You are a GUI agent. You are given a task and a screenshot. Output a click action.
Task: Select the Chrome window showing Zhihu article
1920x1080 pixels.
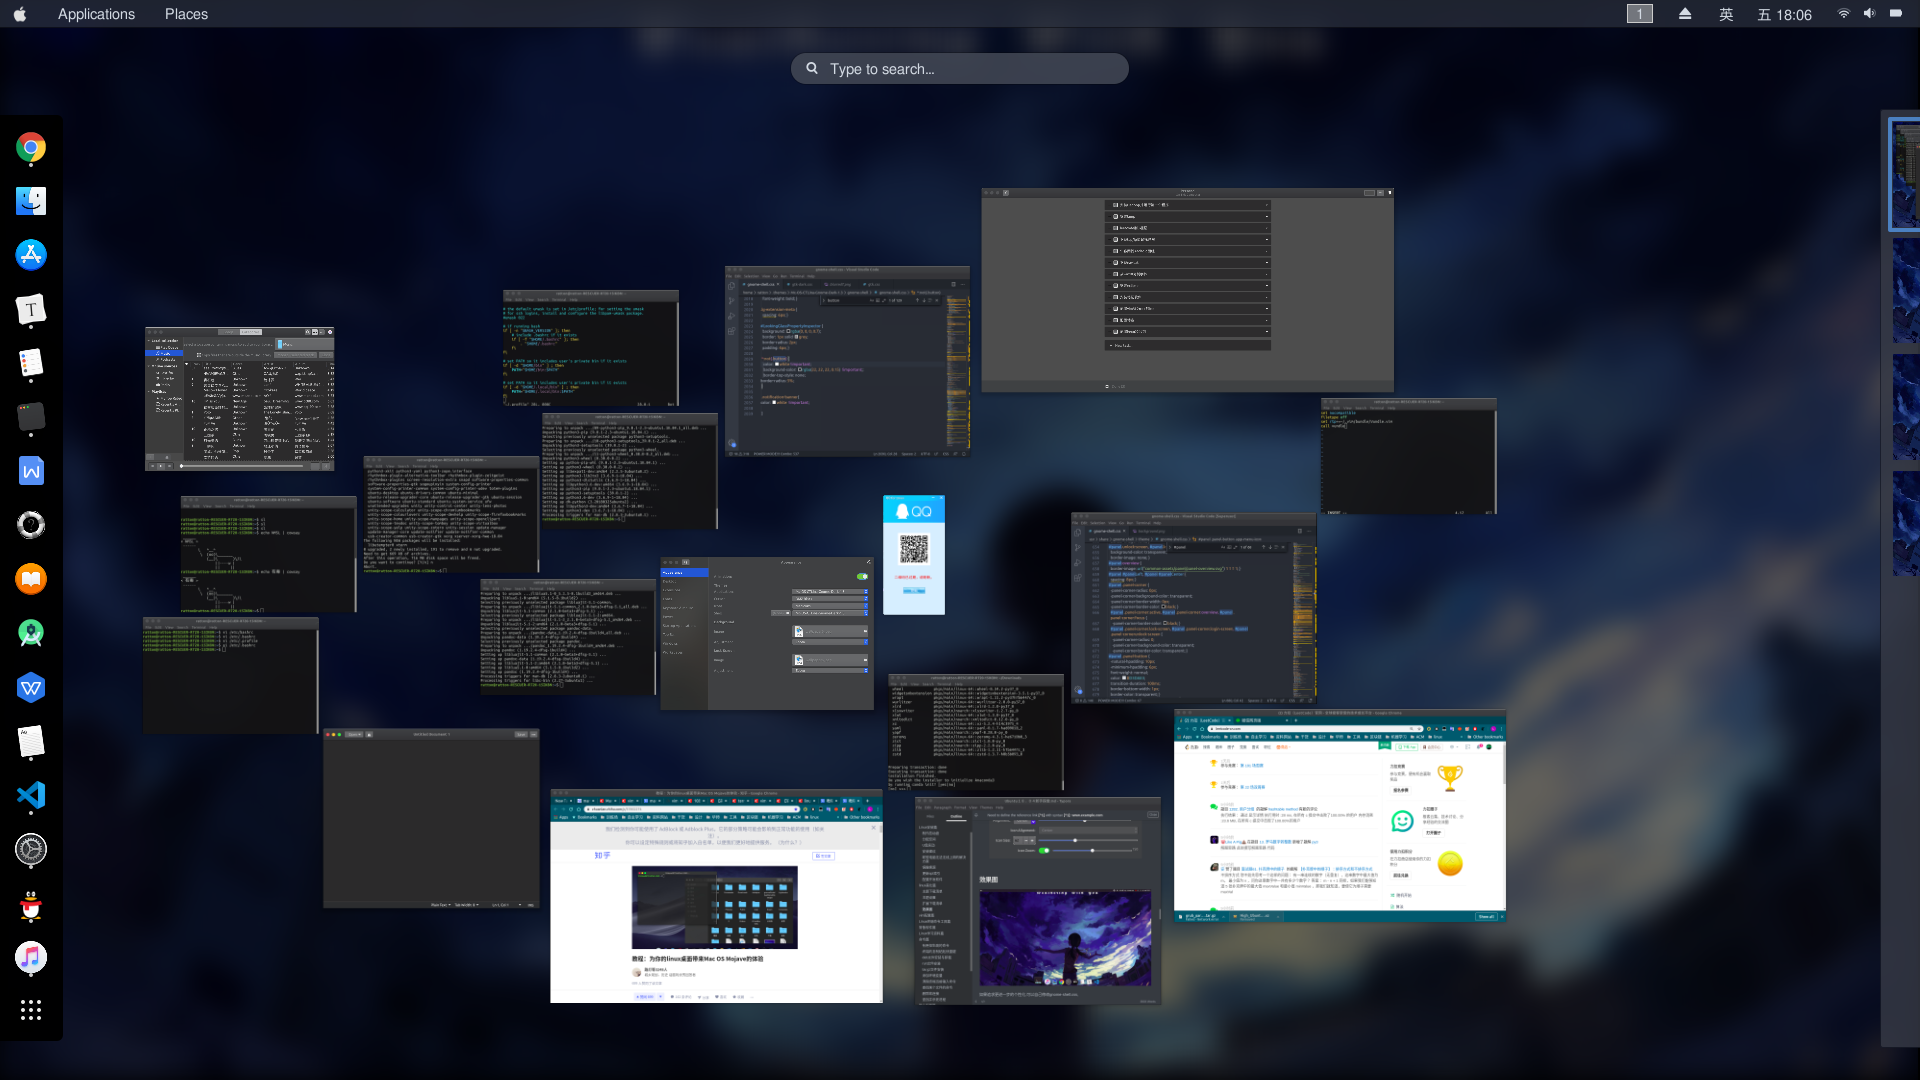pos(716,896)
